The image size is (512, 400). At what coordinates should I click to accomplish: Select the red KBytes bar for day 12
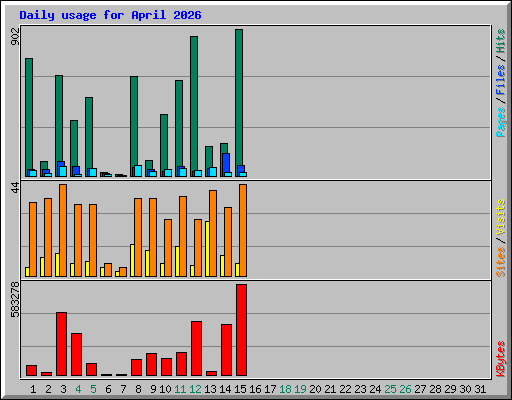point(196,348)
